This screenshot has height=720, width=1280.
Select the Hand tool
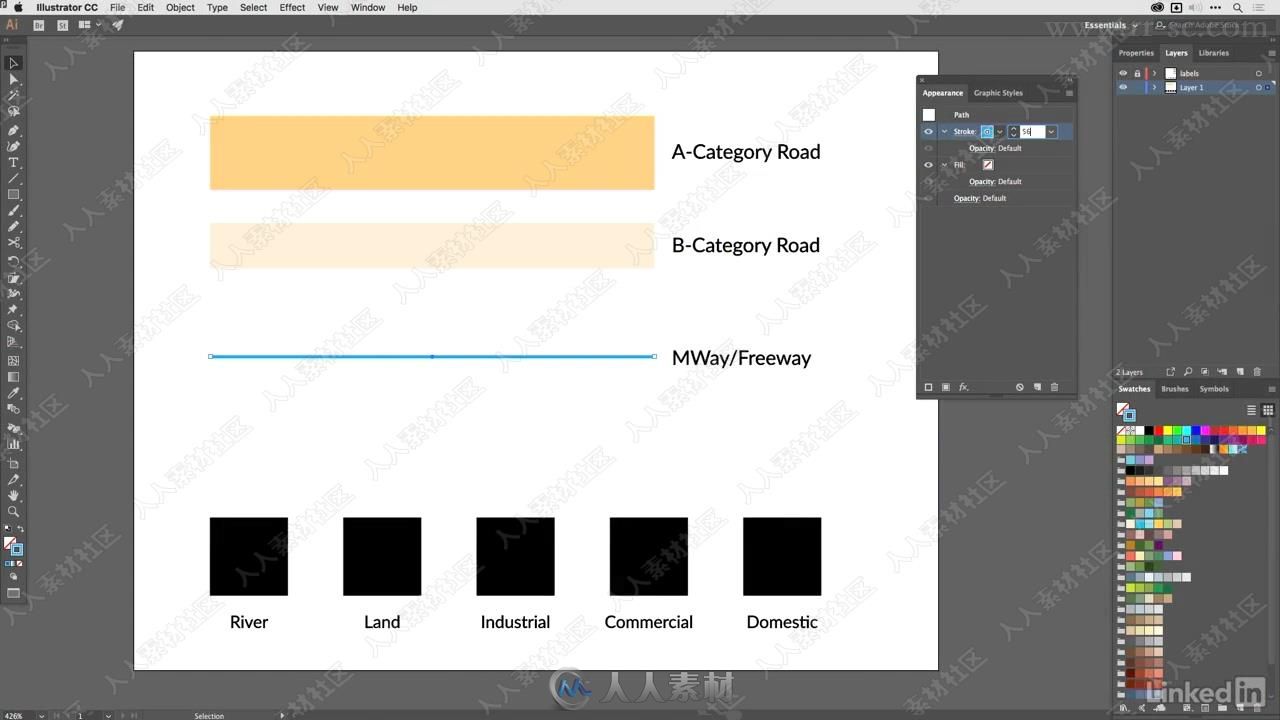(13, 495)
